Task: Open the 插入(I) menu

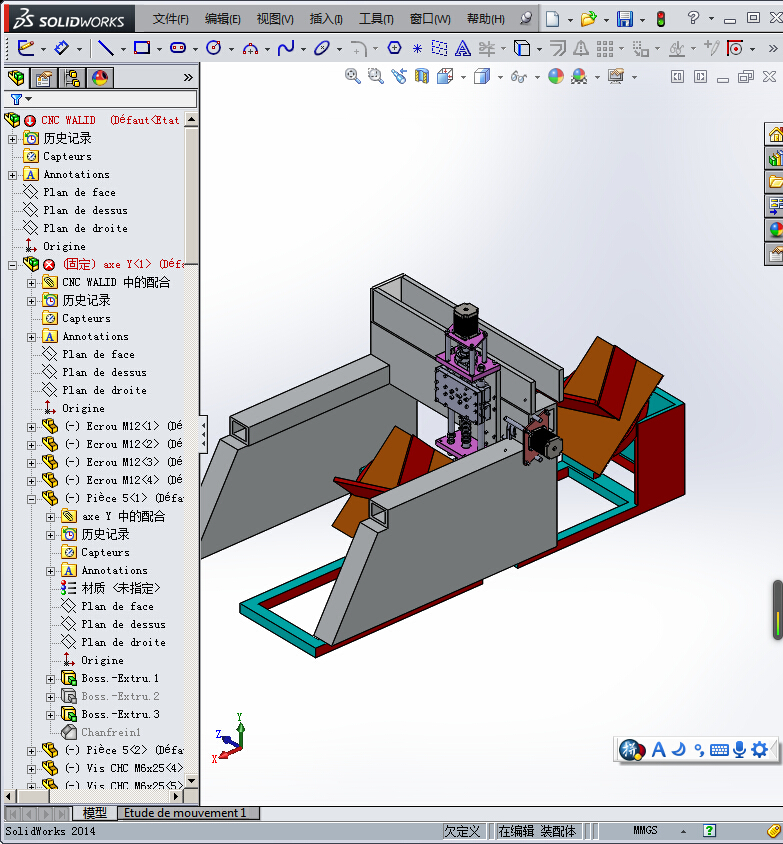Action: click(326, 19)
